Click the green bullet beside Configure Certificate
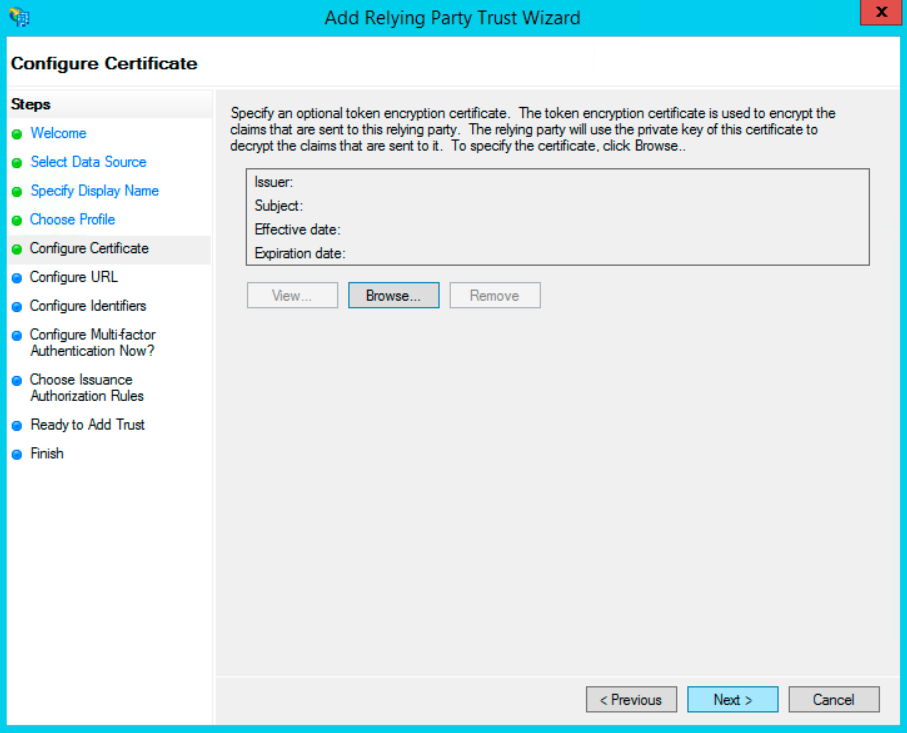The image size is (907, 733). [x=17, y=249]
